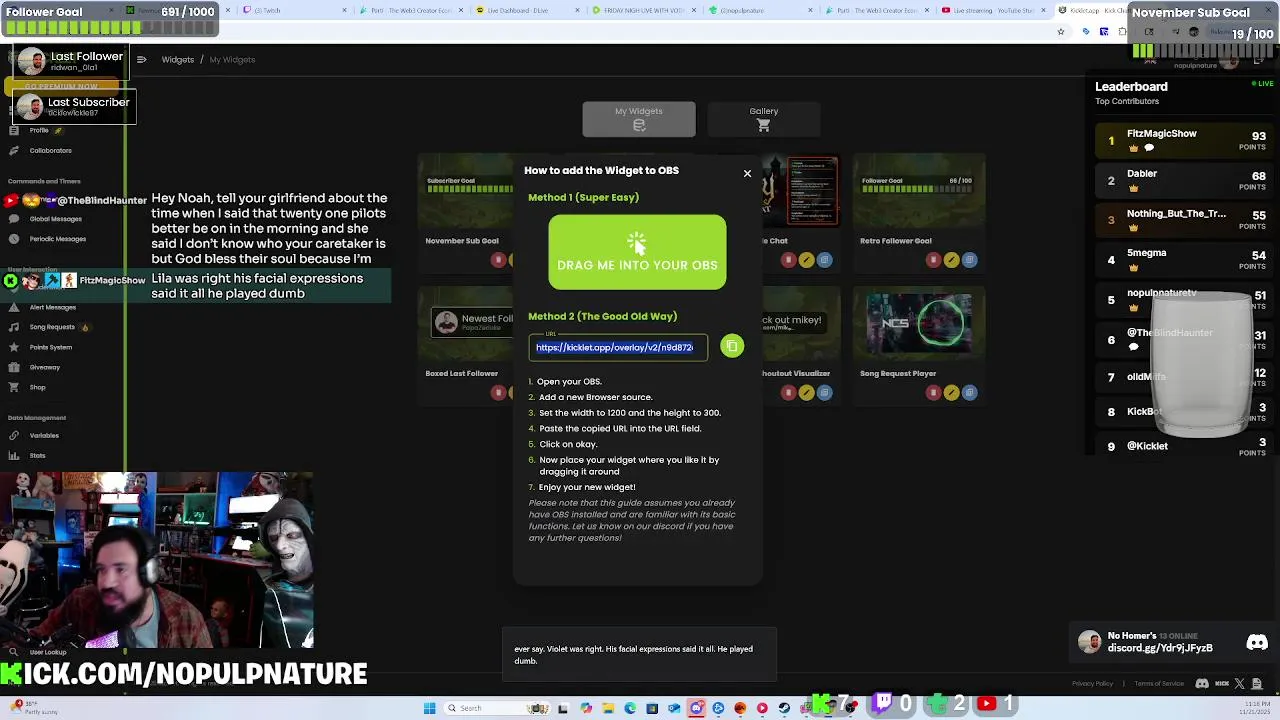Open Profile in the sidebar
Image resolution: width=1280 pixels, height=720 pixels.
[39, 131]
